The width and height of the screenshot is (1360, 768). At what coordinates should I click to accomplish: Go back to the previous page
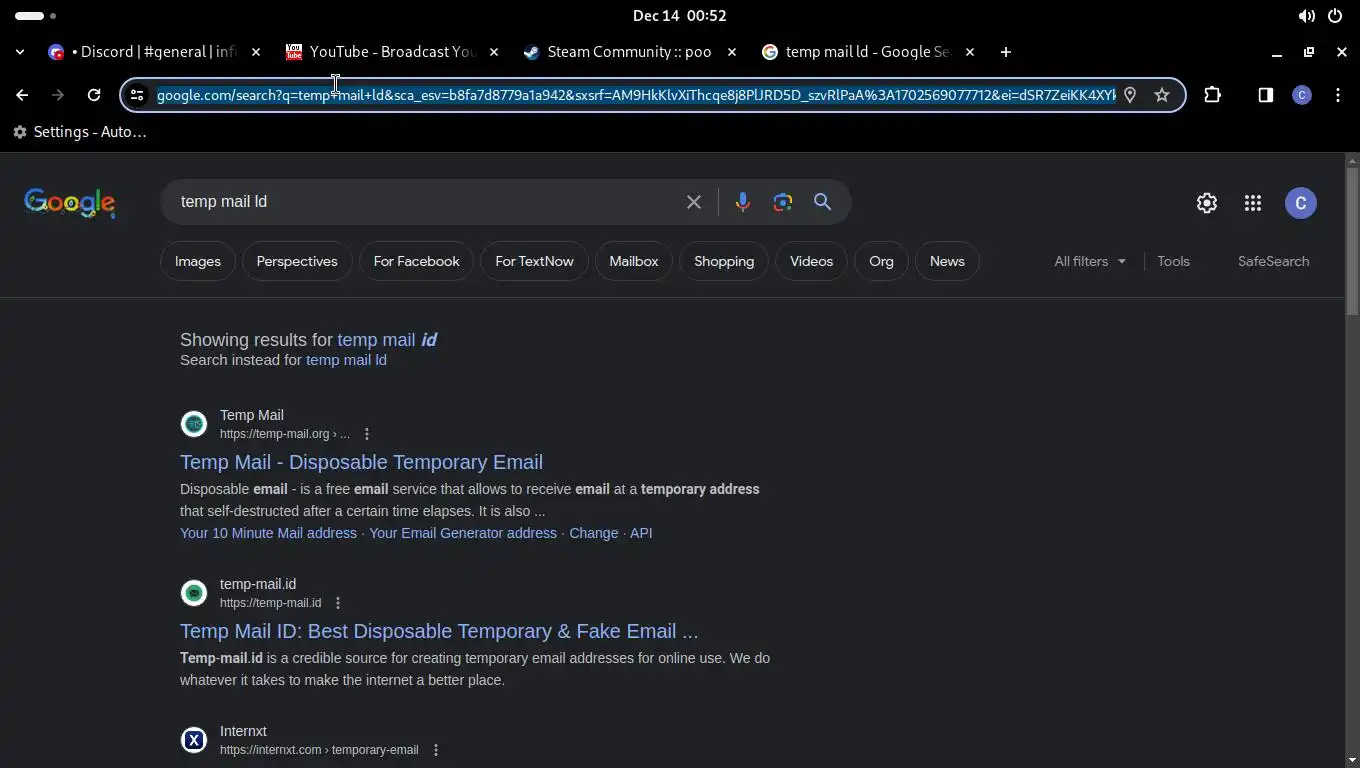[22, 95]
